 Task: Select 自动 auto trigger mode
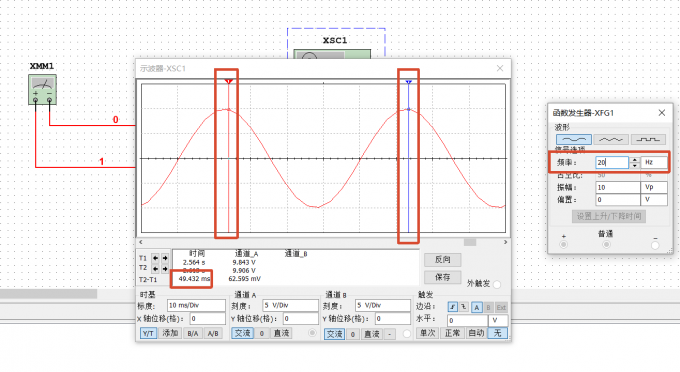point(476,333)
